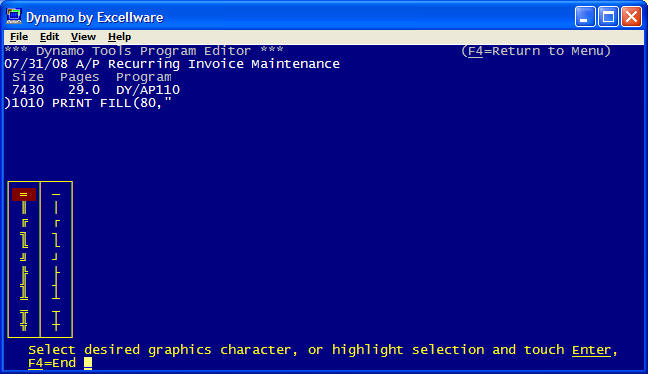Viewport: 648px width, 374px height.
Task: Open the View menu
Action: (83, 37)
